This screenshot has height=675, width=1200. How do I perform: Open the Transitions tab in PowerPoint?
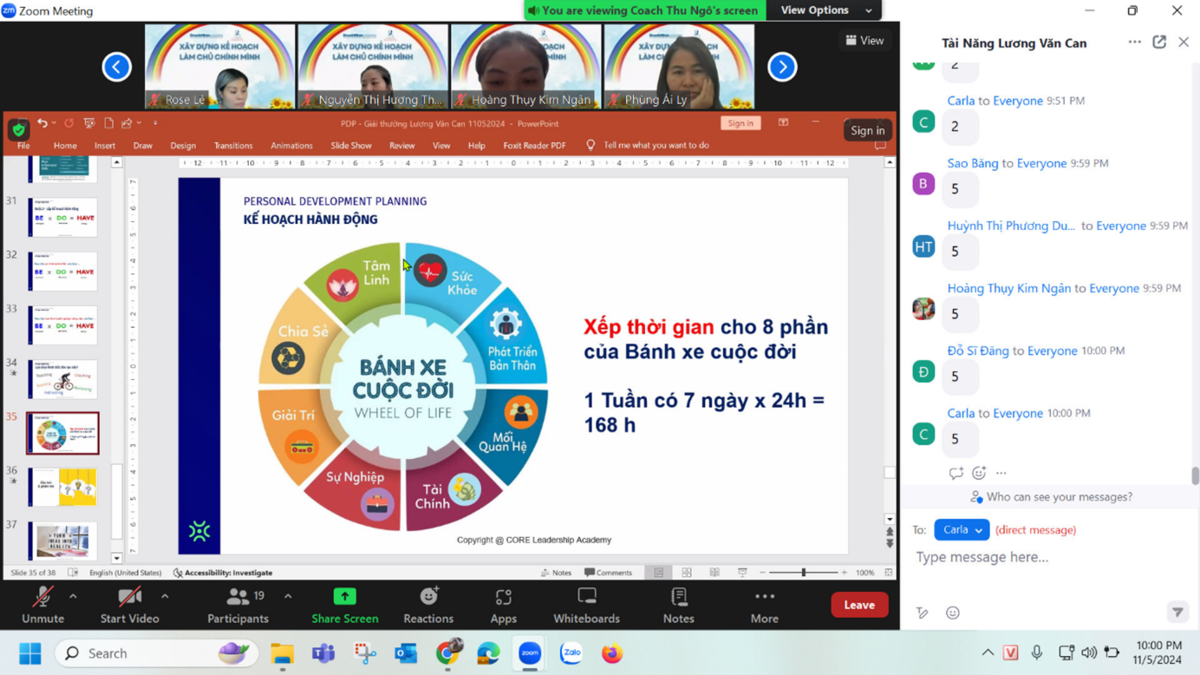pos(233,145)
